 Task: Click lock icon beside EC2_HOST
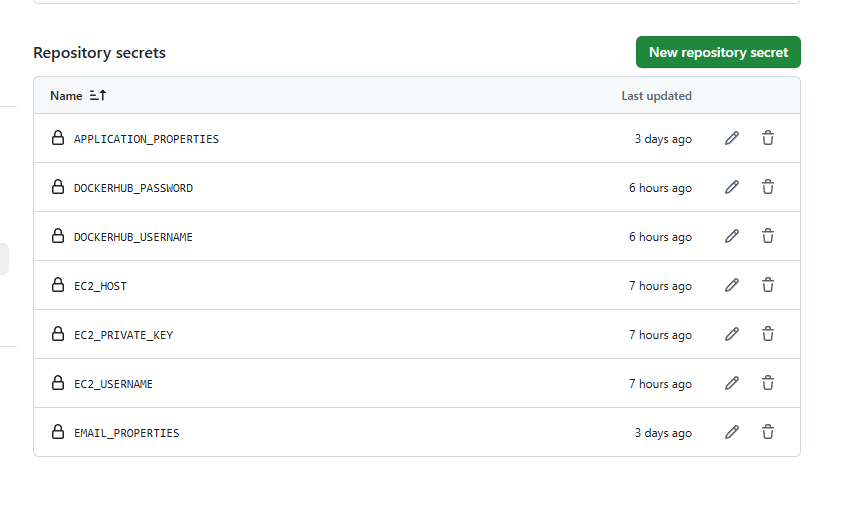click(58, 284)
